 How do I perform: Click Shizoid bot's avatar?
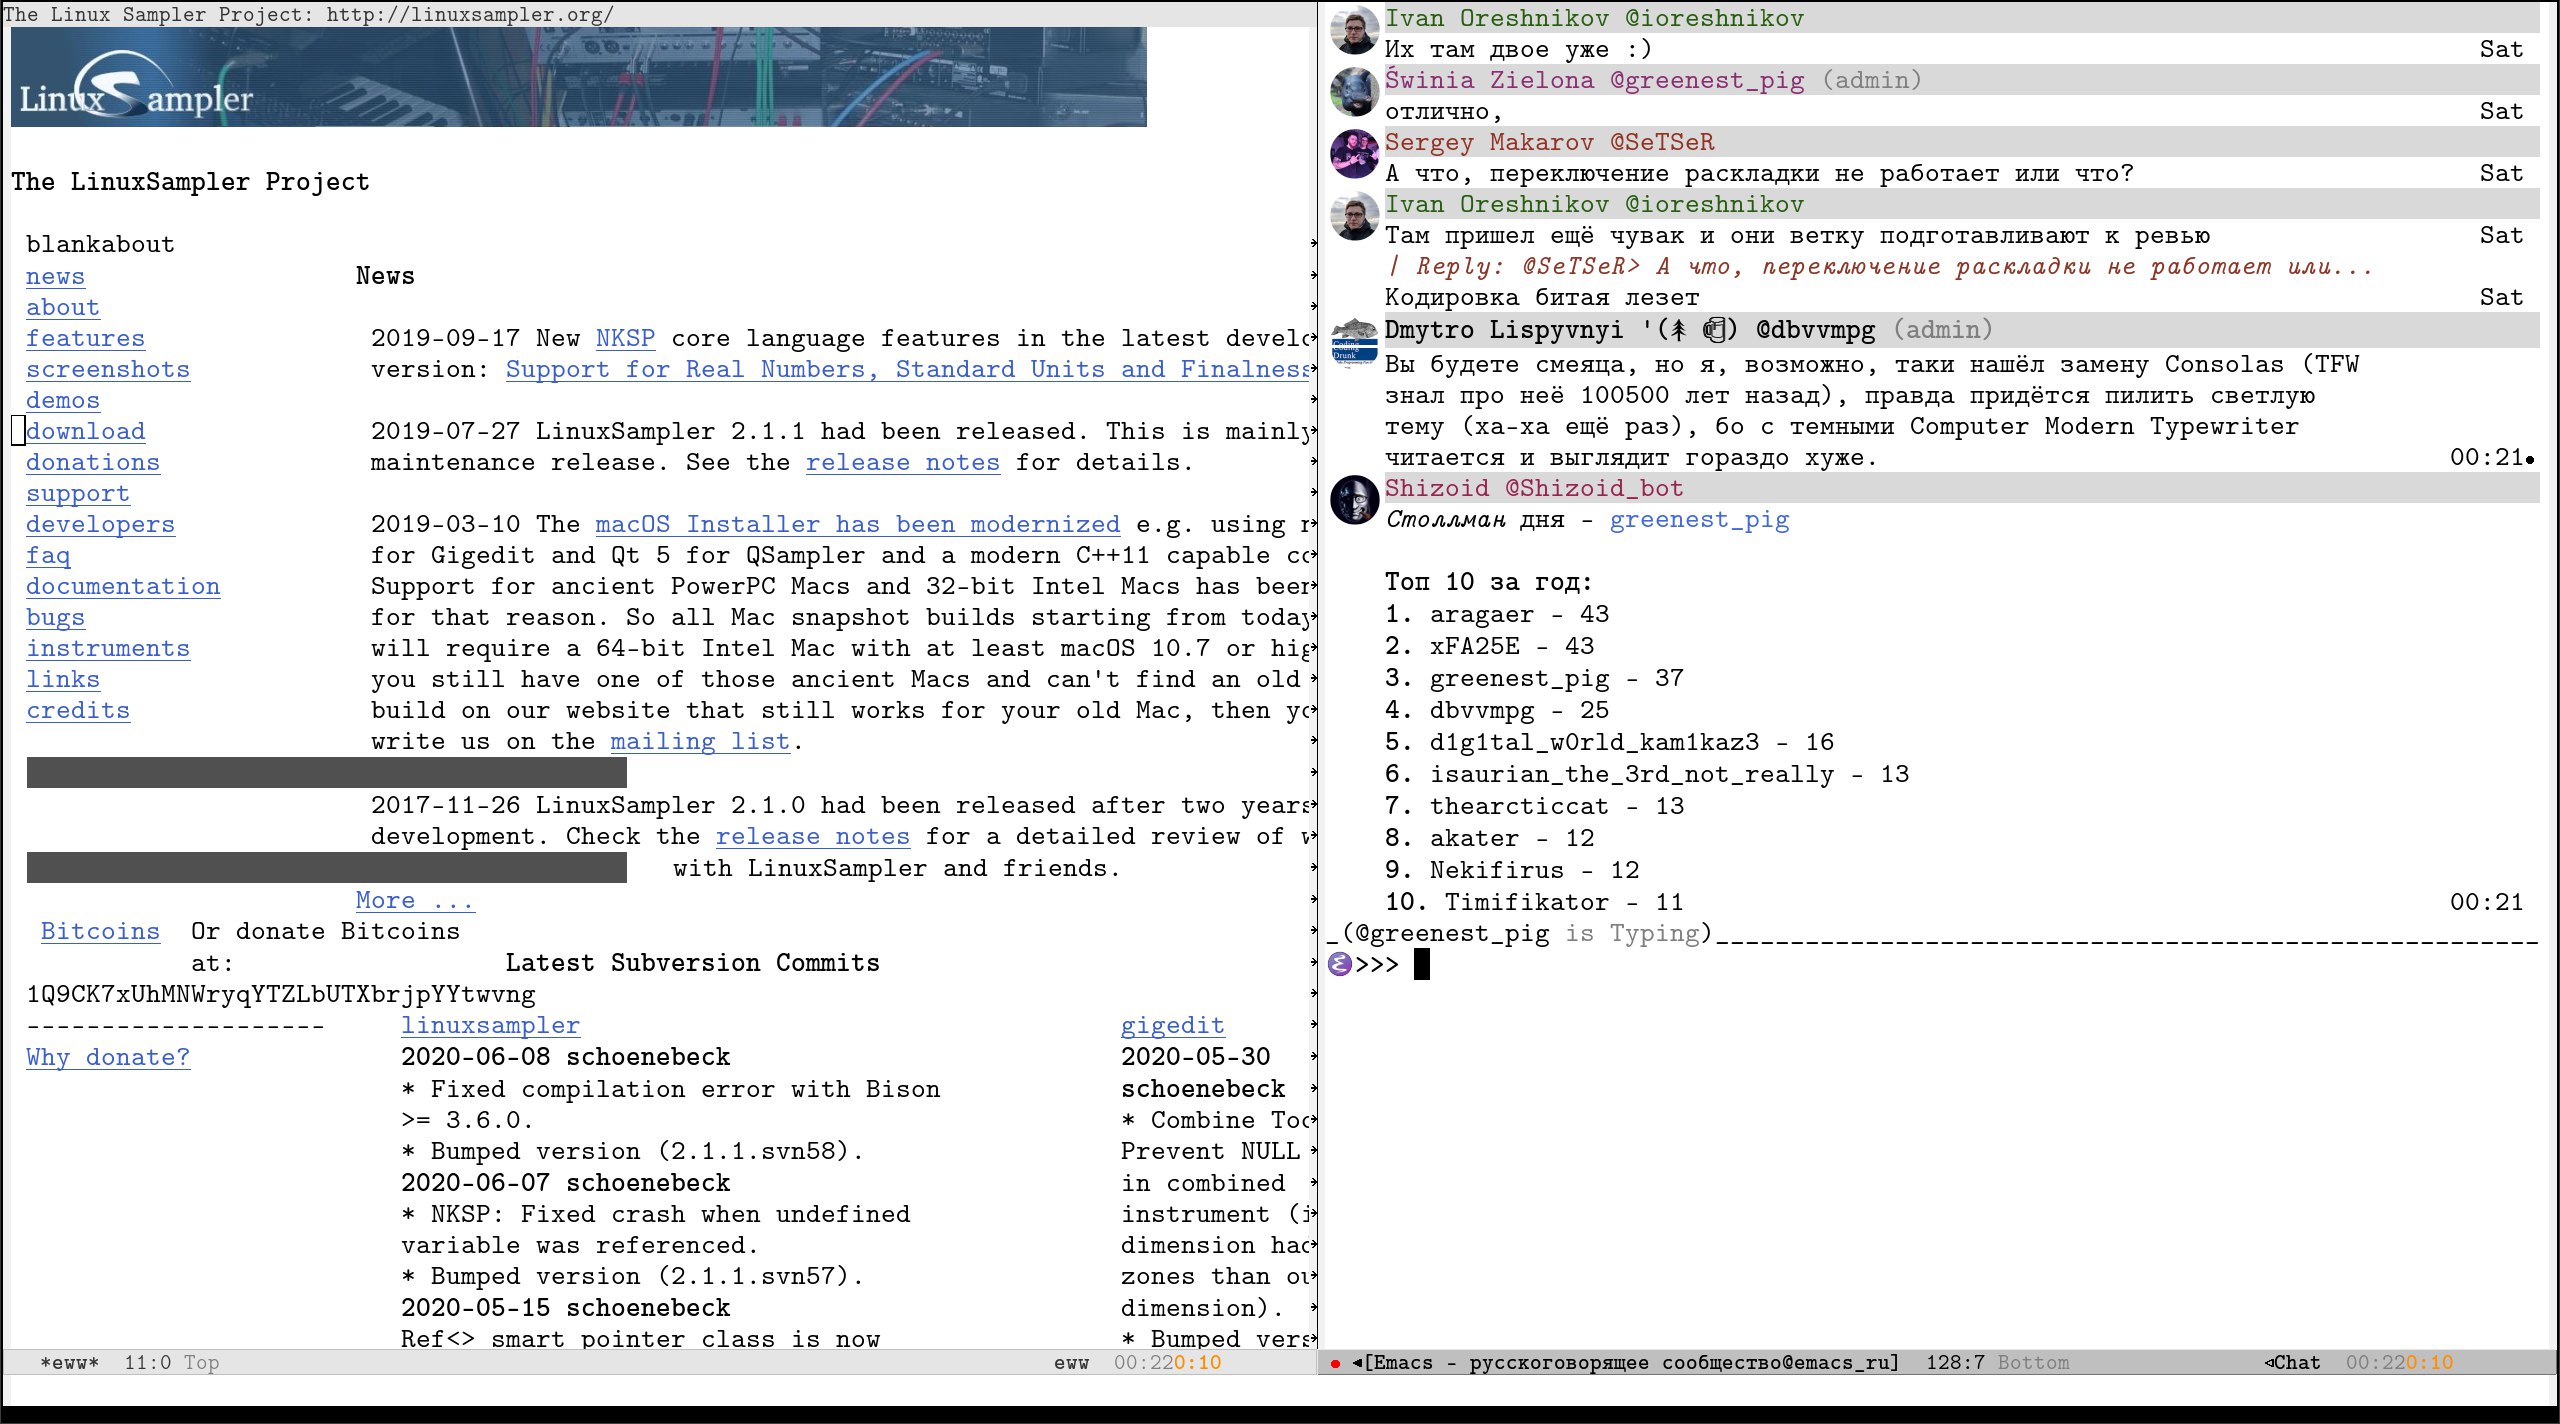pyautogui.click(x=1355, y=499)
